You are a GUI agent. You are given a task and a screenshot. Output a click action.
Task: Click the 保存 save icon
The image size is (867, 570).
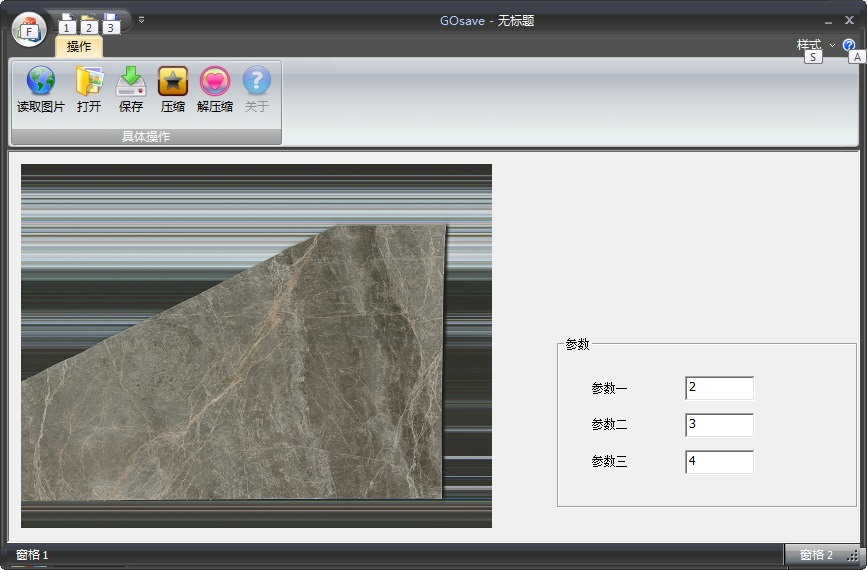(x=131, y=82)
